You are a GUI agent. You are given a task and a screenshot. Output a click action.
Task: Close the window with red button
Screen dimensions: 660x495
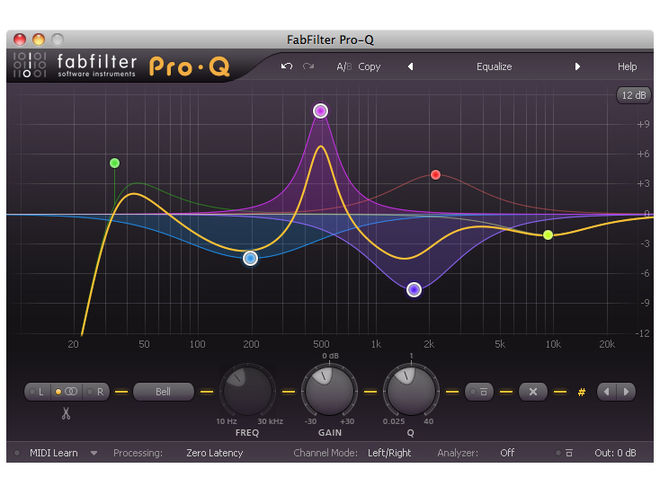(x=20, y=40)
